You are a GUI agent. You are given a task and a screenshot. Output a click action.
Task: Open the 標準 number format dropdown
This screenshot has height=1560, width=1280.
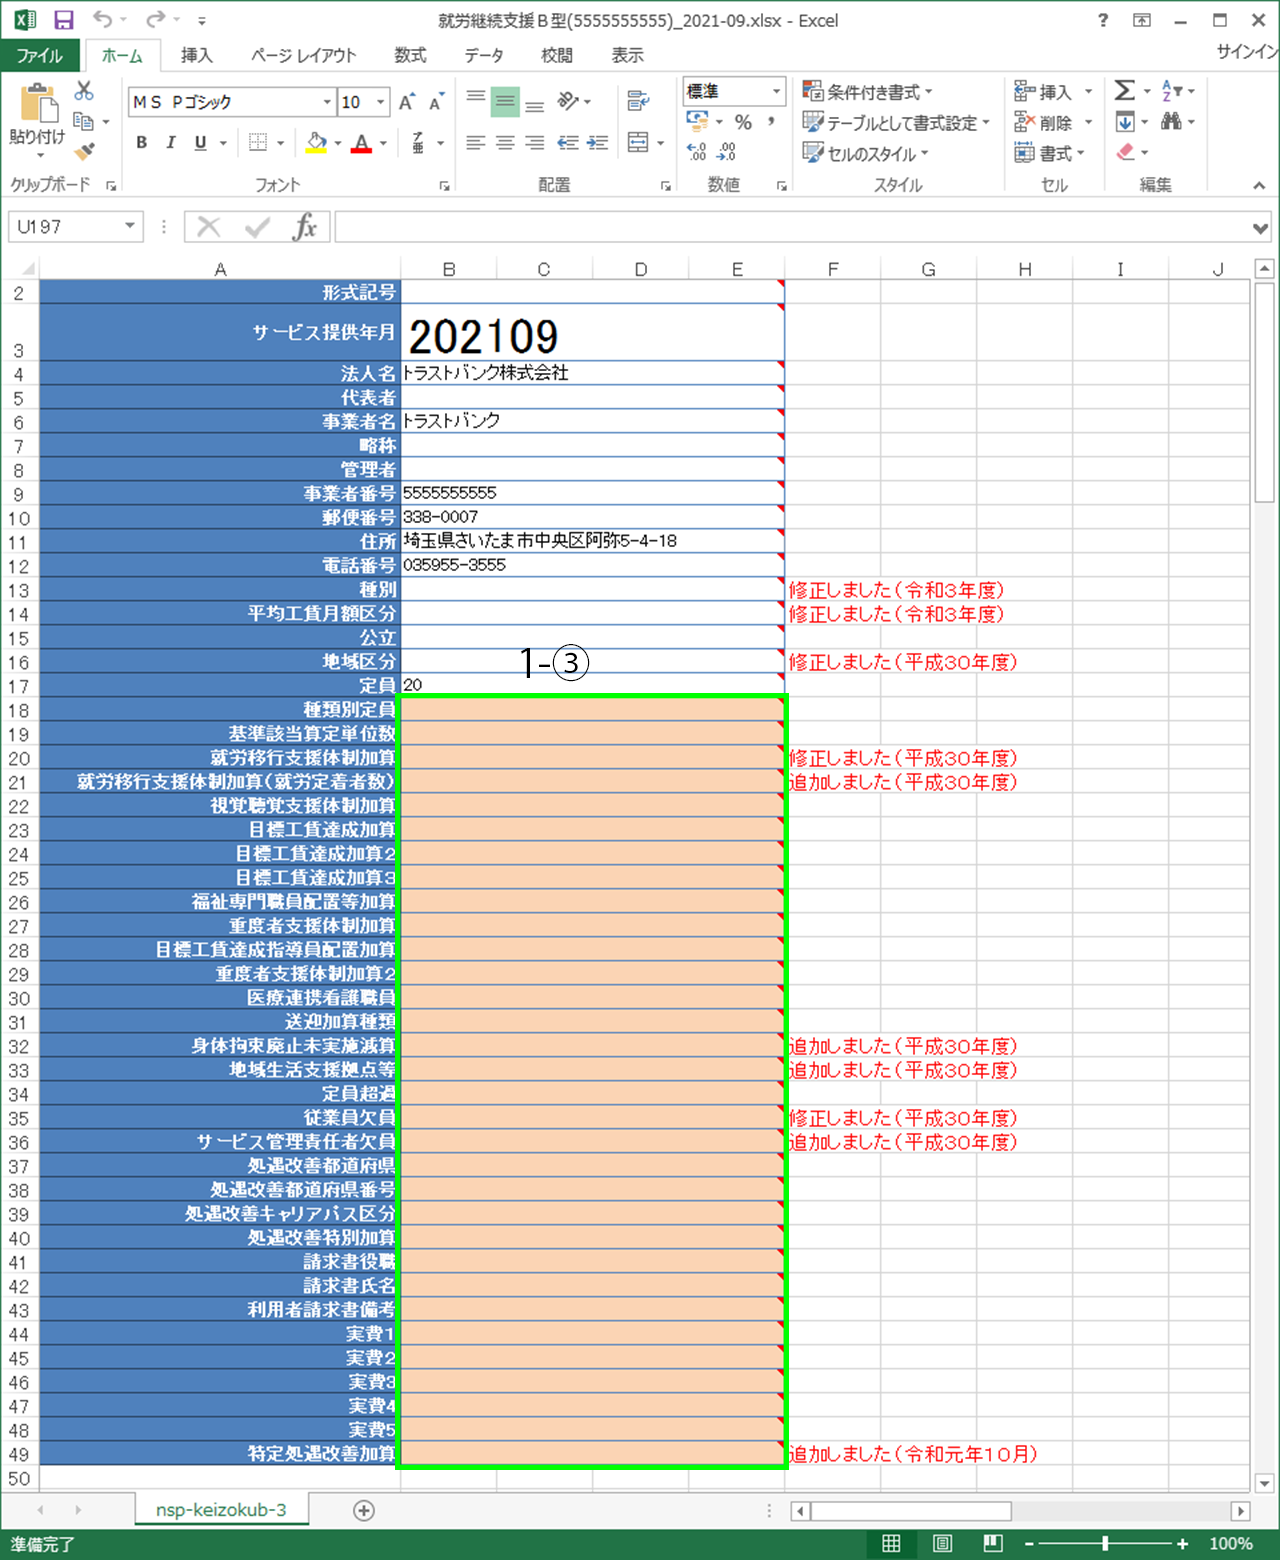point(777,92)
